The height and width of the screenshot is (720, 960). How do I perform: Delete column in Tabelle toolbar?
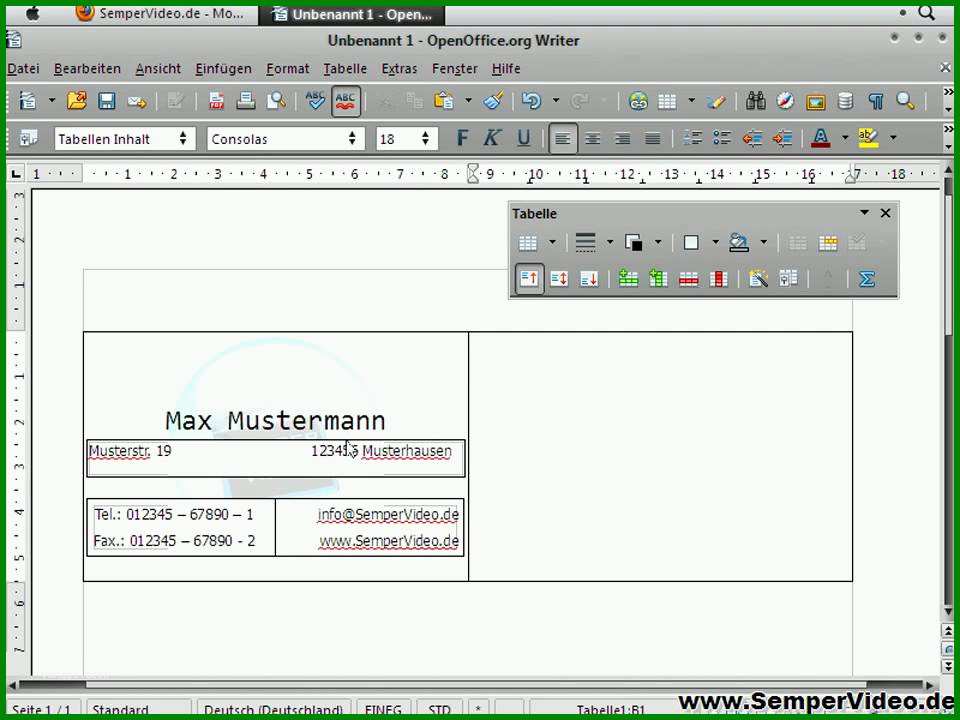pyautogui.click(x=718, y=279)
